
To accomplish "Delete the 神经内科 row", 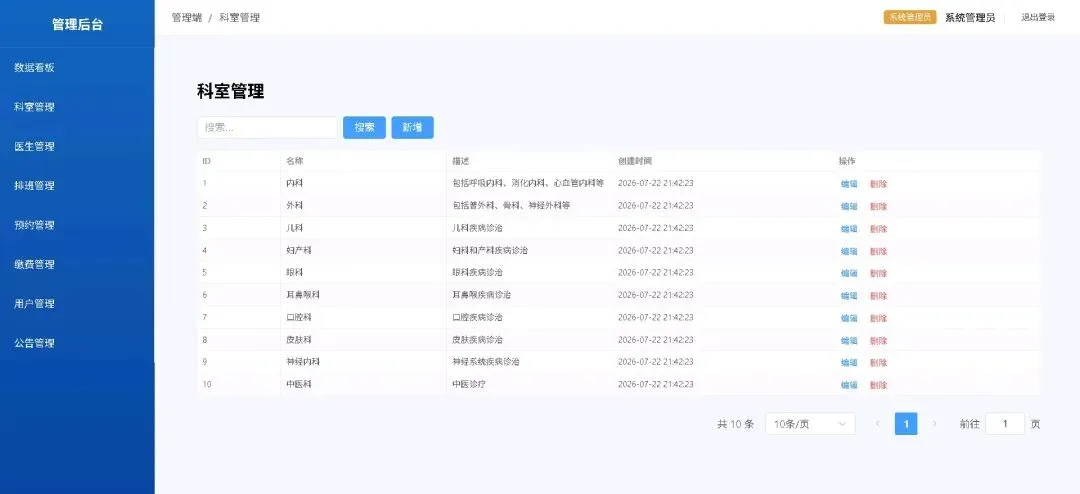I will (878, 362).
